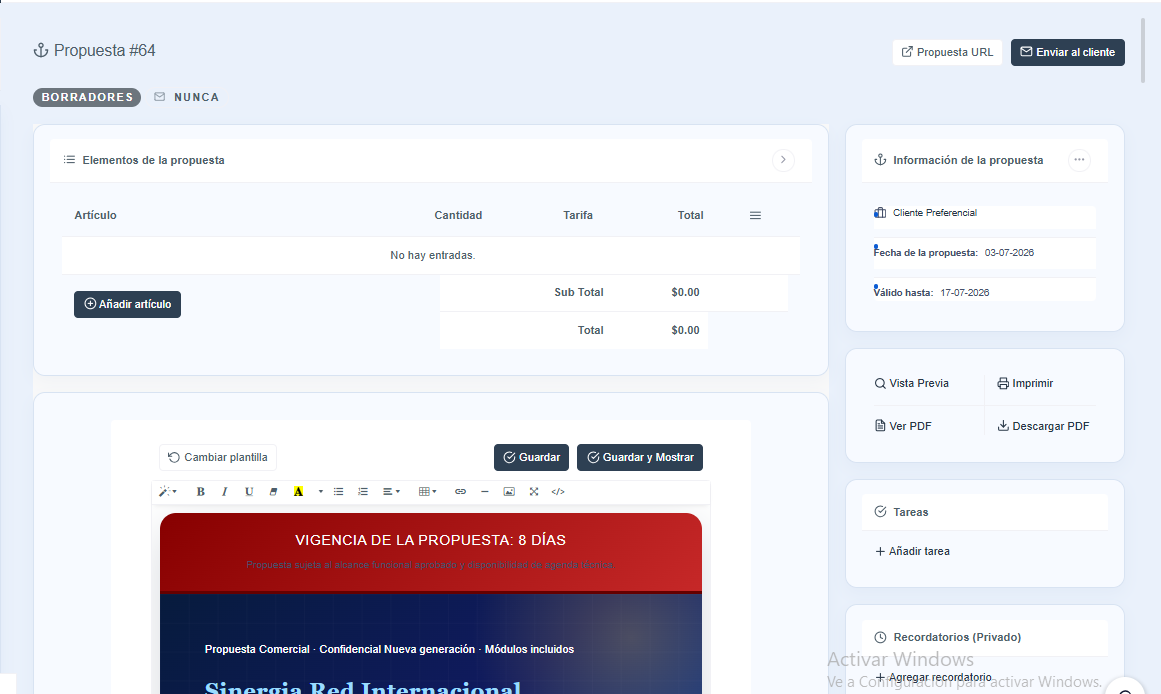The image size is (1161, 694).
Task: Click Guardar y Mostrar button
Action: (x=640, y=458)
